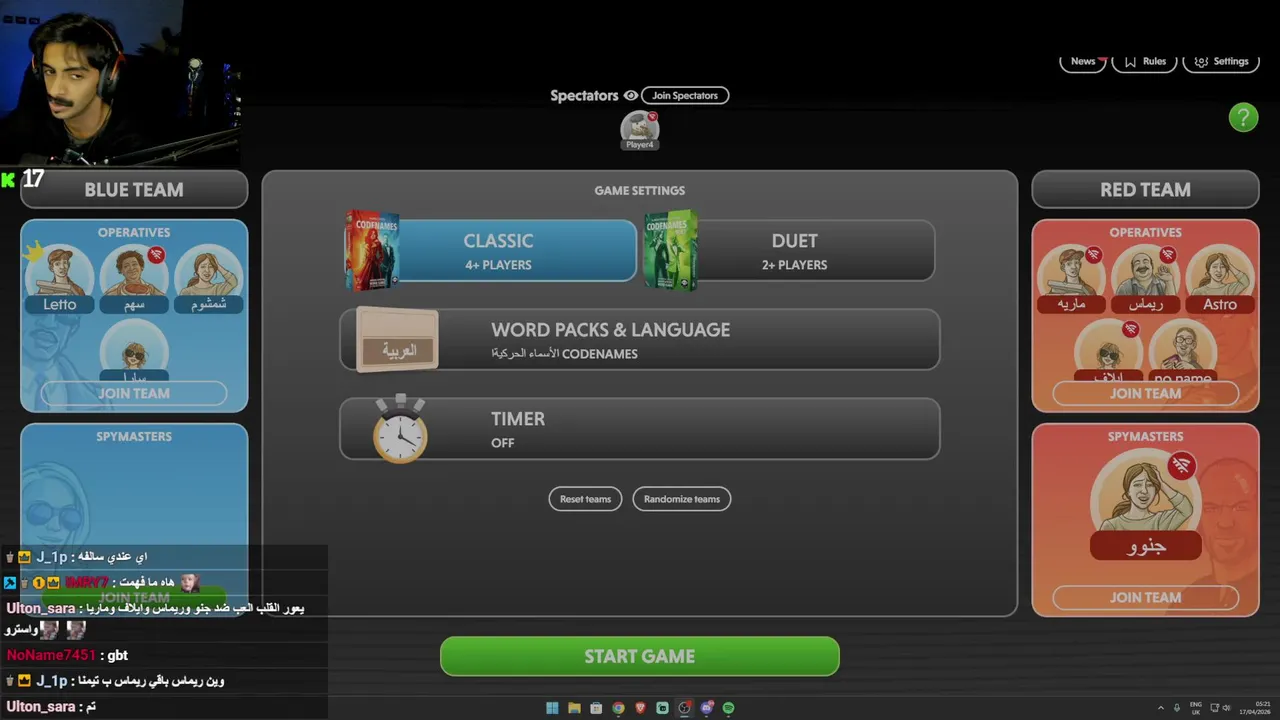Click Randomize teams
The image size is (1280, 720).
(x=682, y=499)
